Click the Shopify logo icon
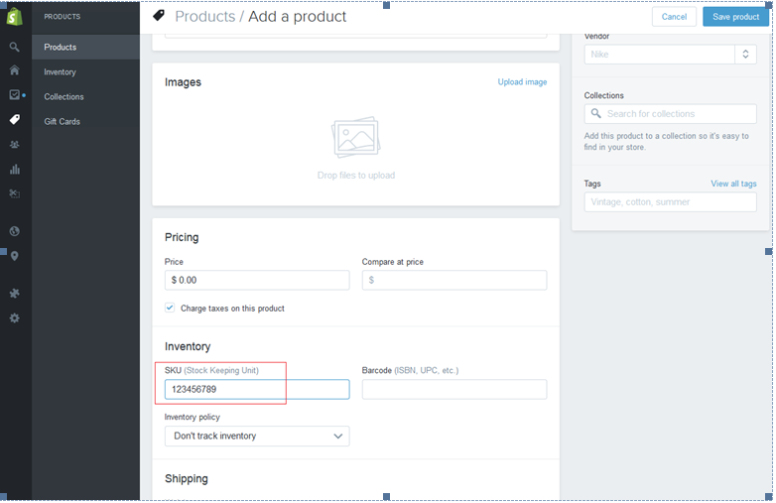 (x=14, y=17)
